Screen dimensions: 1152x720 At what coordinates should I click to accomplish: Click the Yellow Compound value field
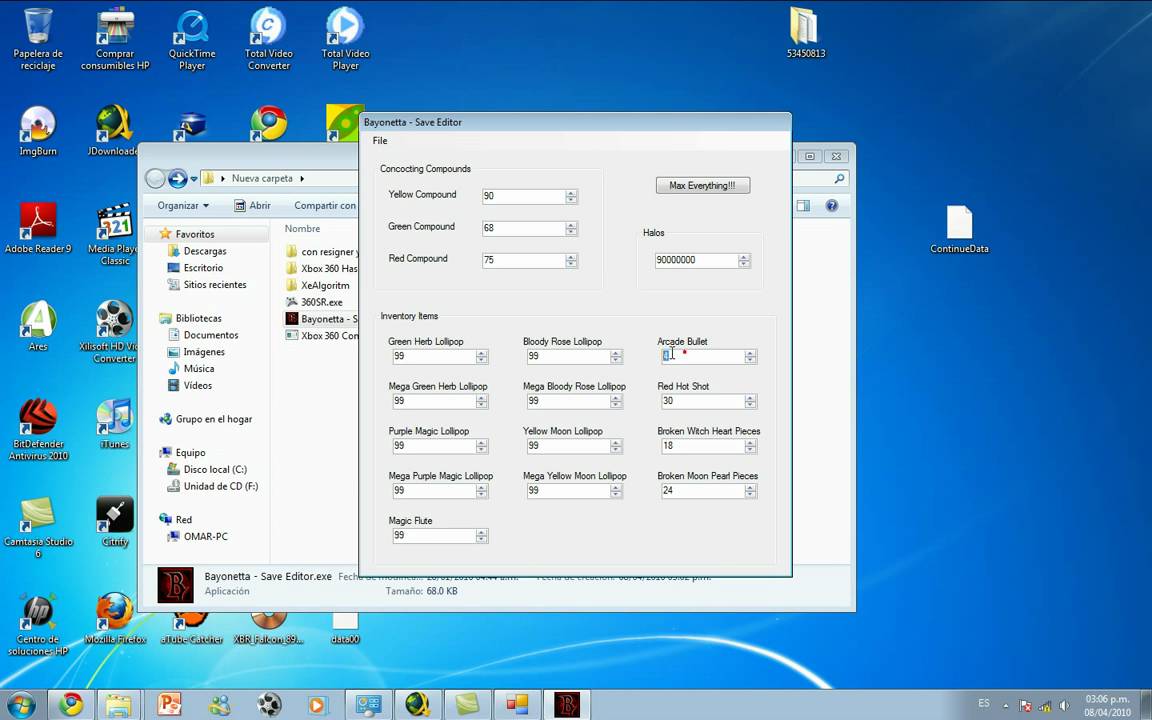coord(524,196)
